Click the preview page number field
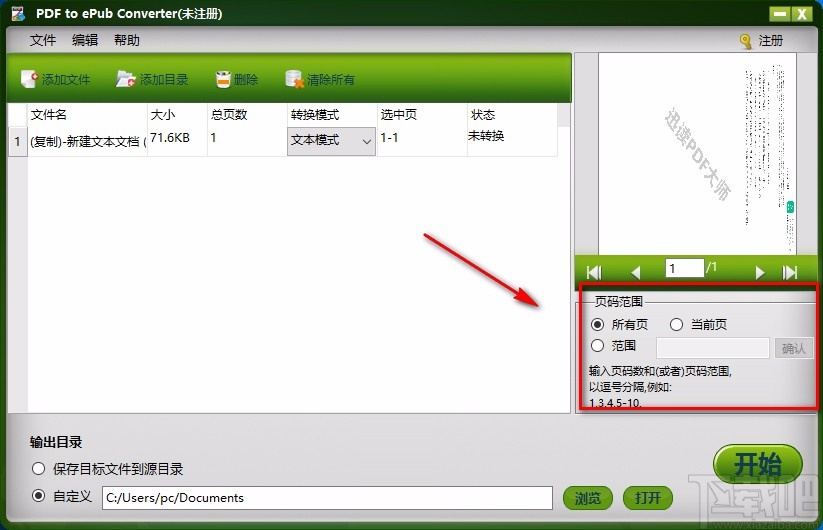 pyautogui.click(x=684, y=268)
